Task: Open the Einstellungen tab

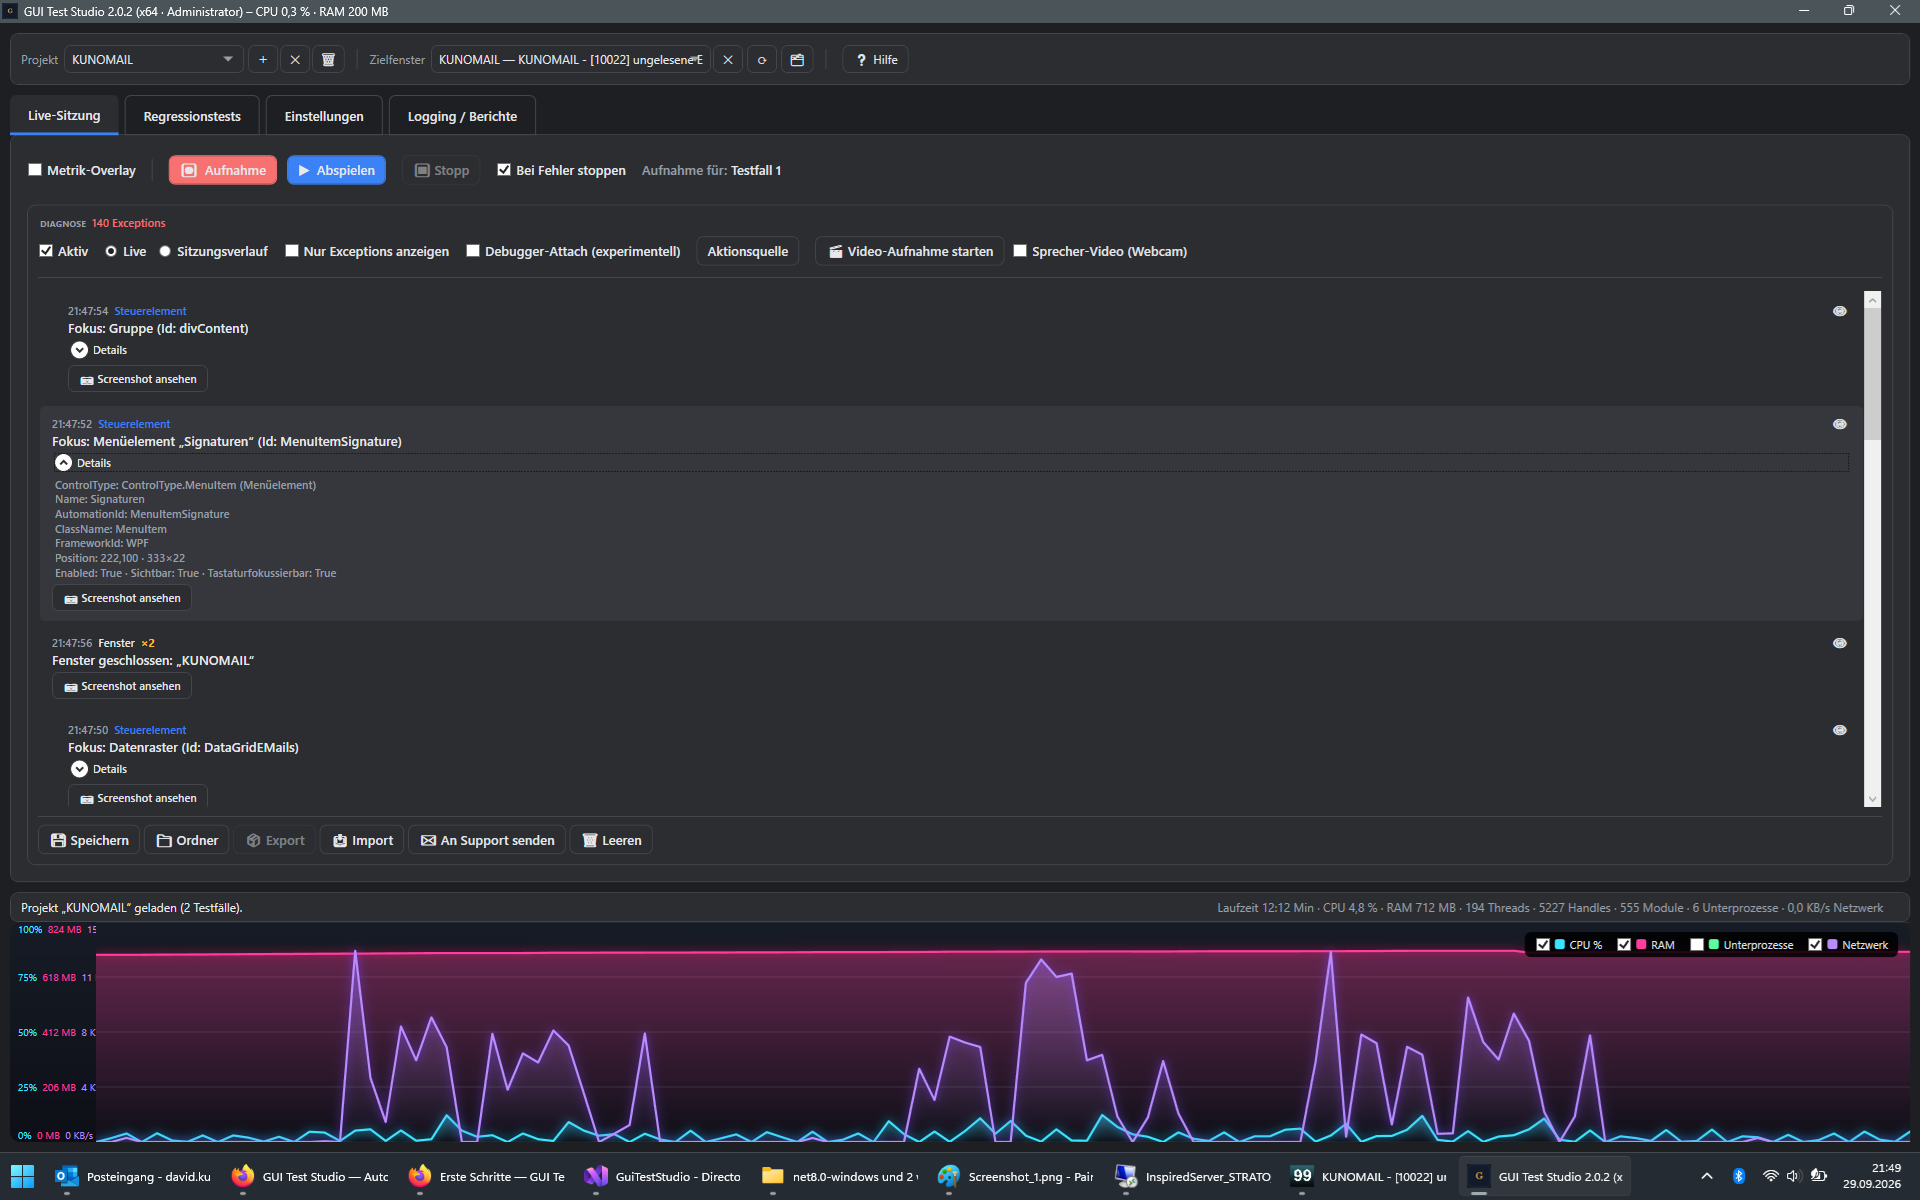Action: pos(324,116)
